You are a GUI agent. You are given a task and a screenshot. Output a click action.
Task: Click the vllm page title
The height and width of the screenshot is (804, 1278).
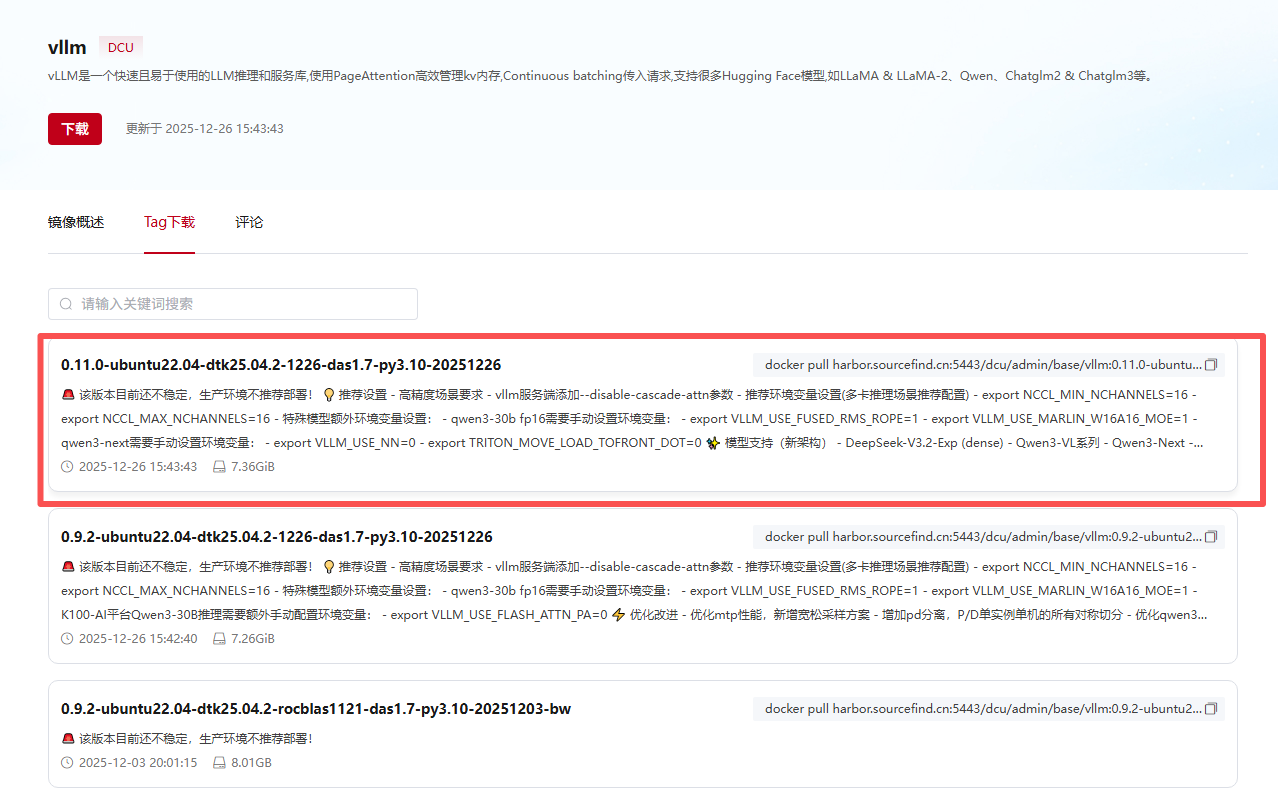[x=67, y=47]
